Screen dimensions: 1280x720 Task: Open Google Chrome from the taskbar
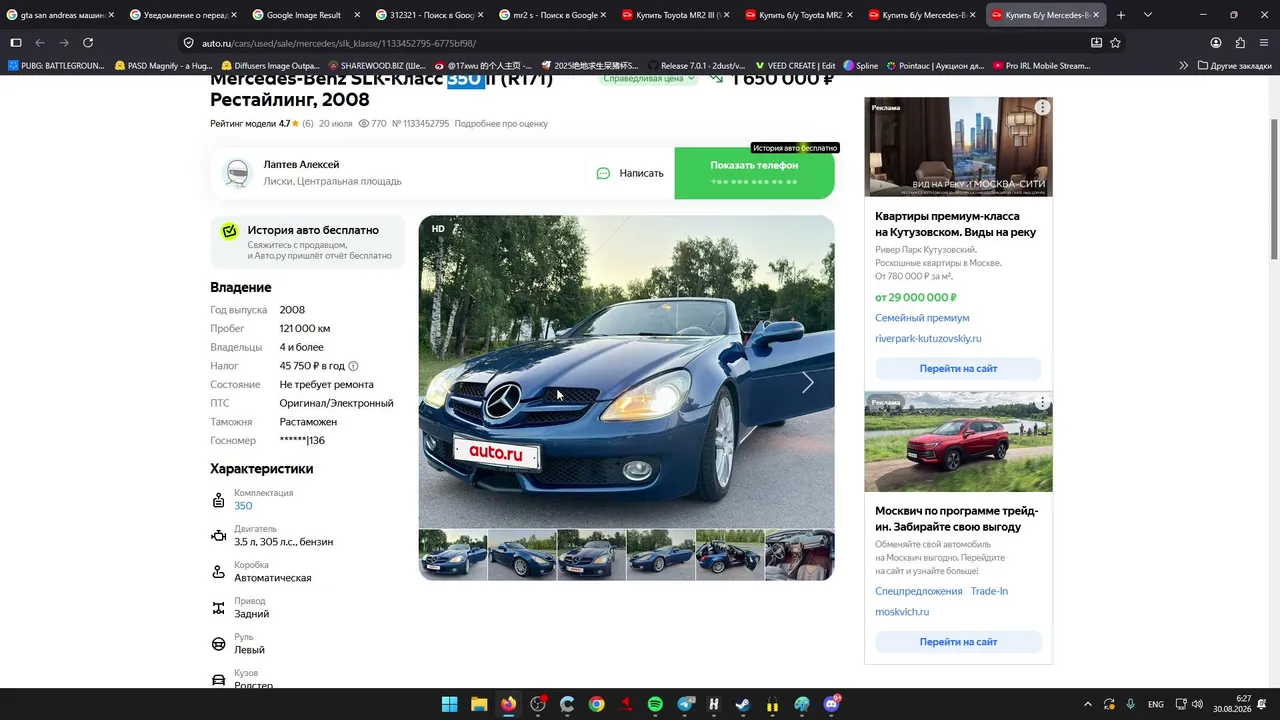(x=596, y=704)
